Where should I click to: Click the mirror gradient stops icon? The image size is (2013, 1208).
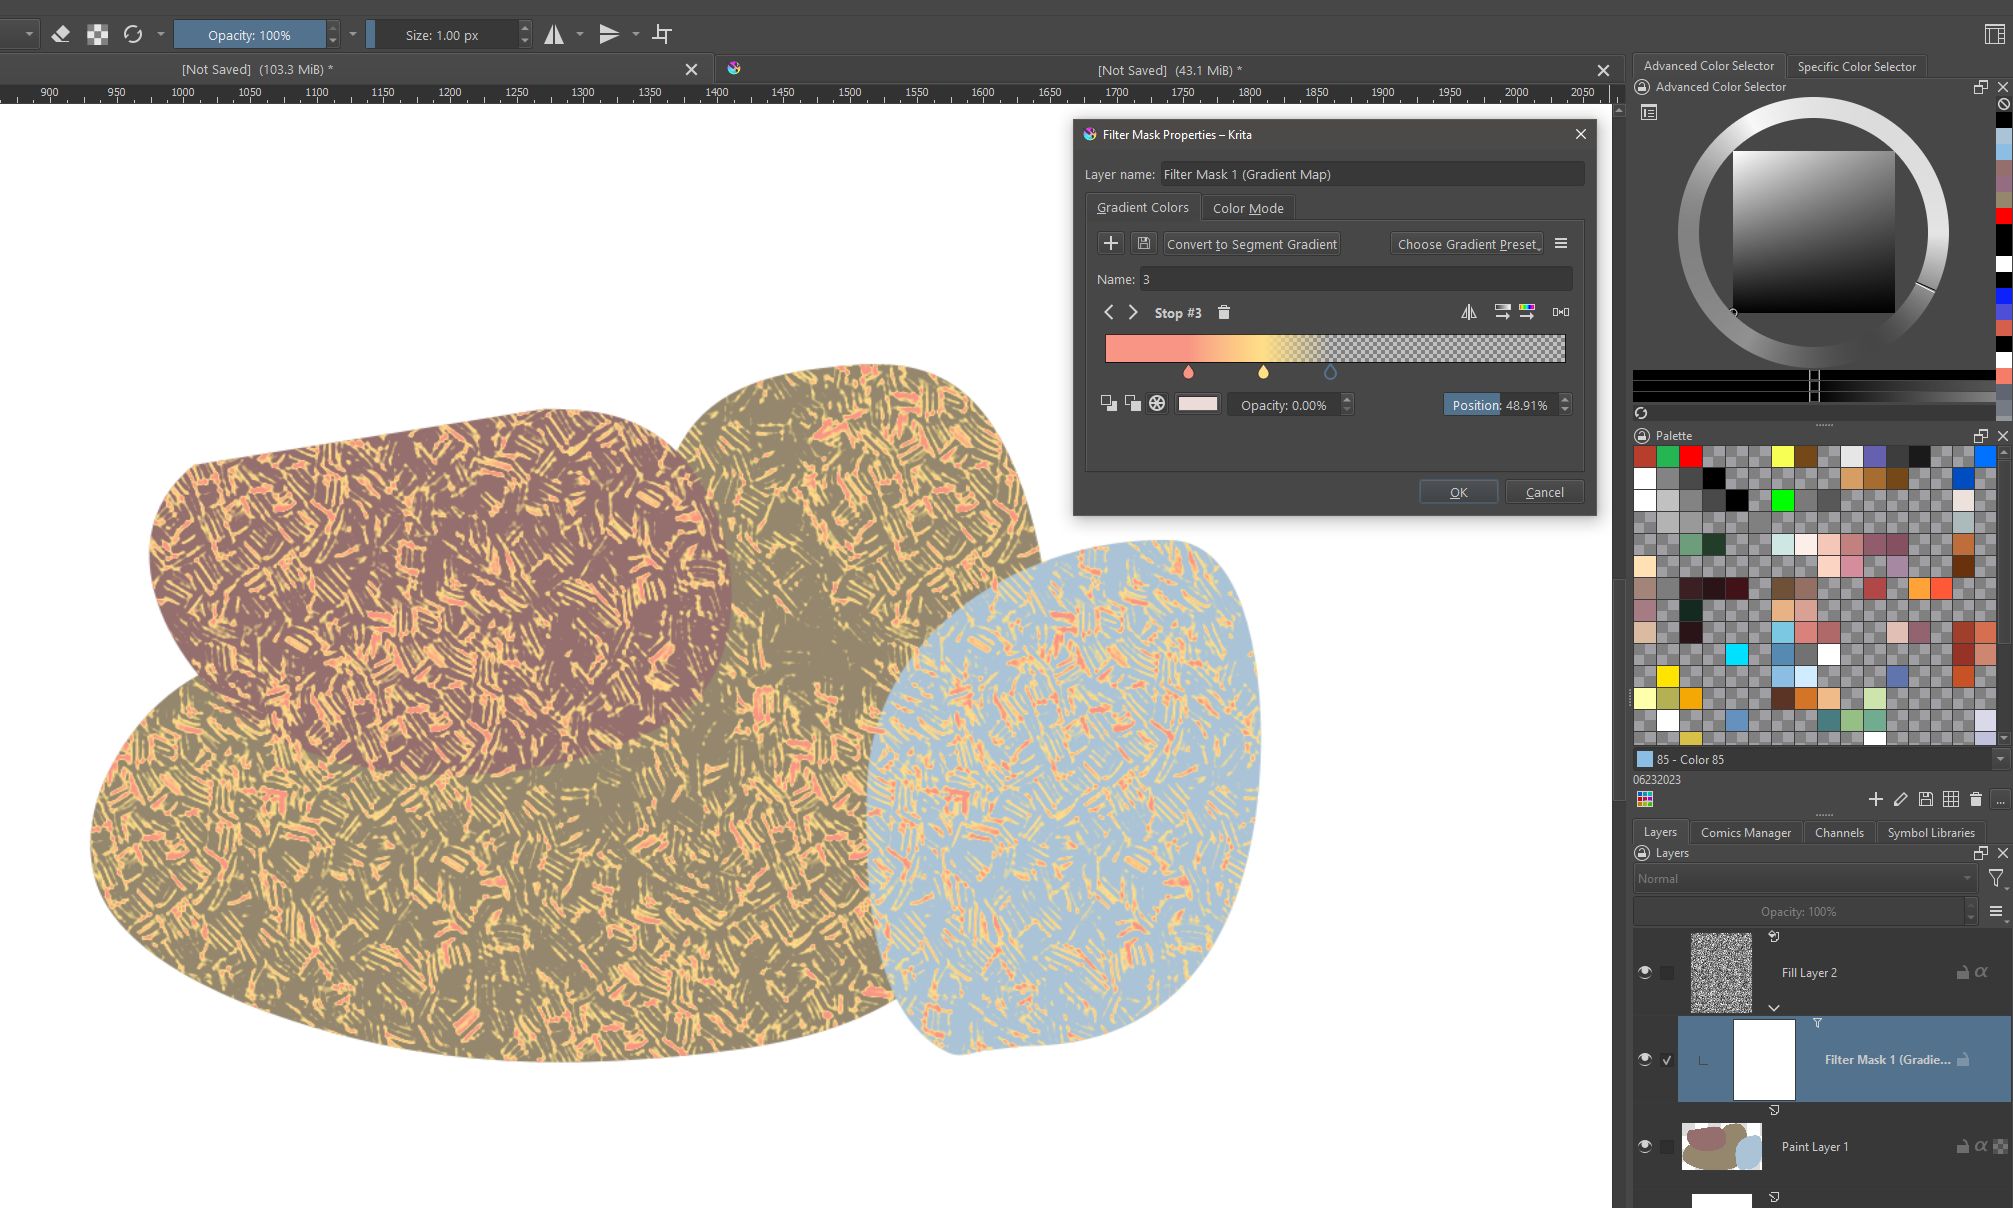point(1468,313)
